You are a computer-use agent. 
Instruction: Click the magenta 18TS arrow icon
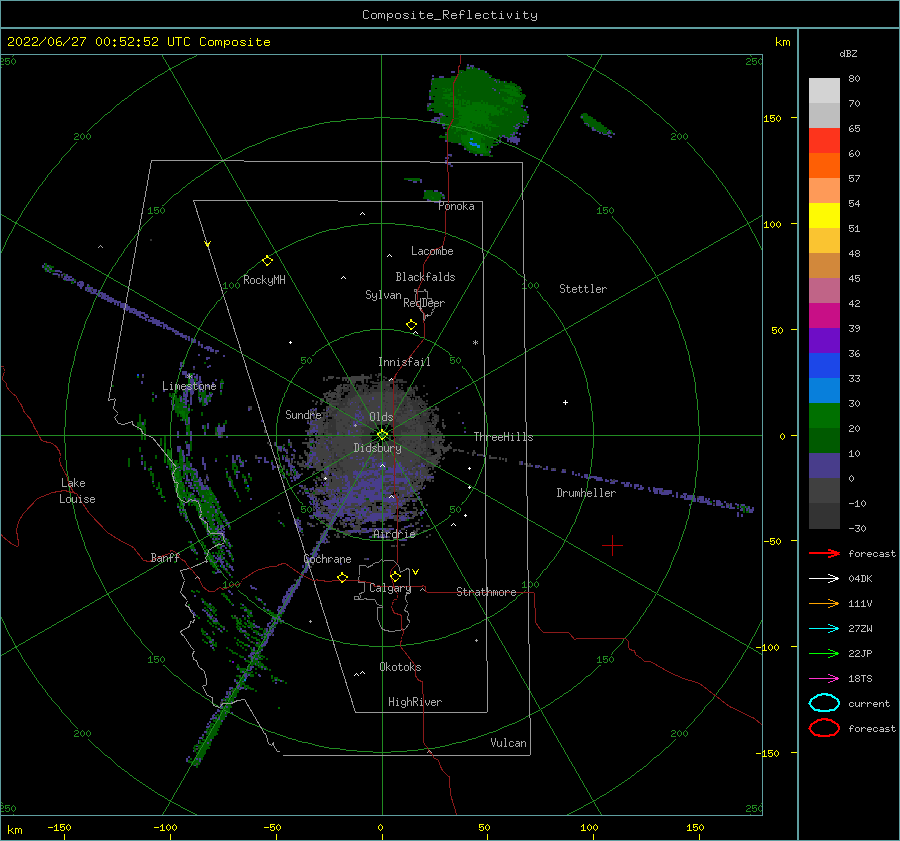824,679
